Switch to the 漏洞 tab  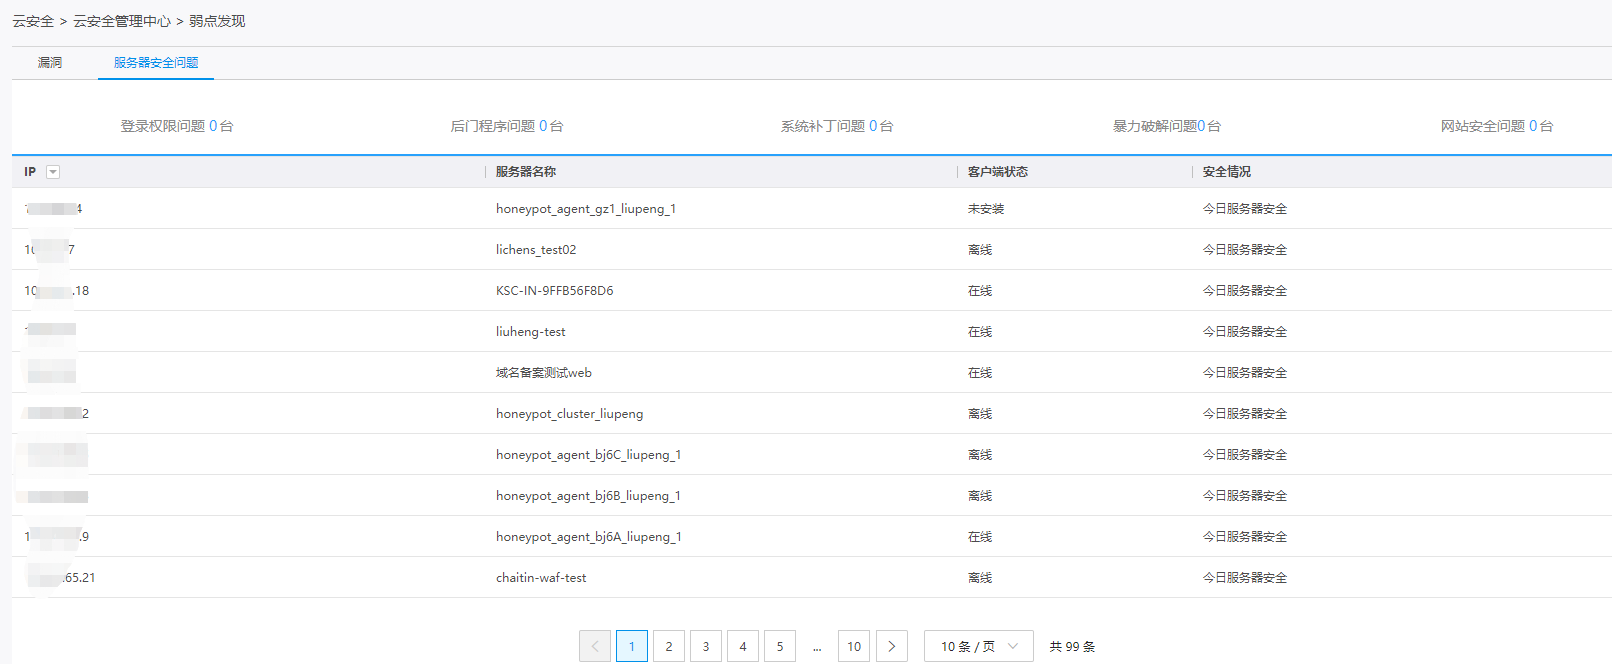[x=50, y=62]
